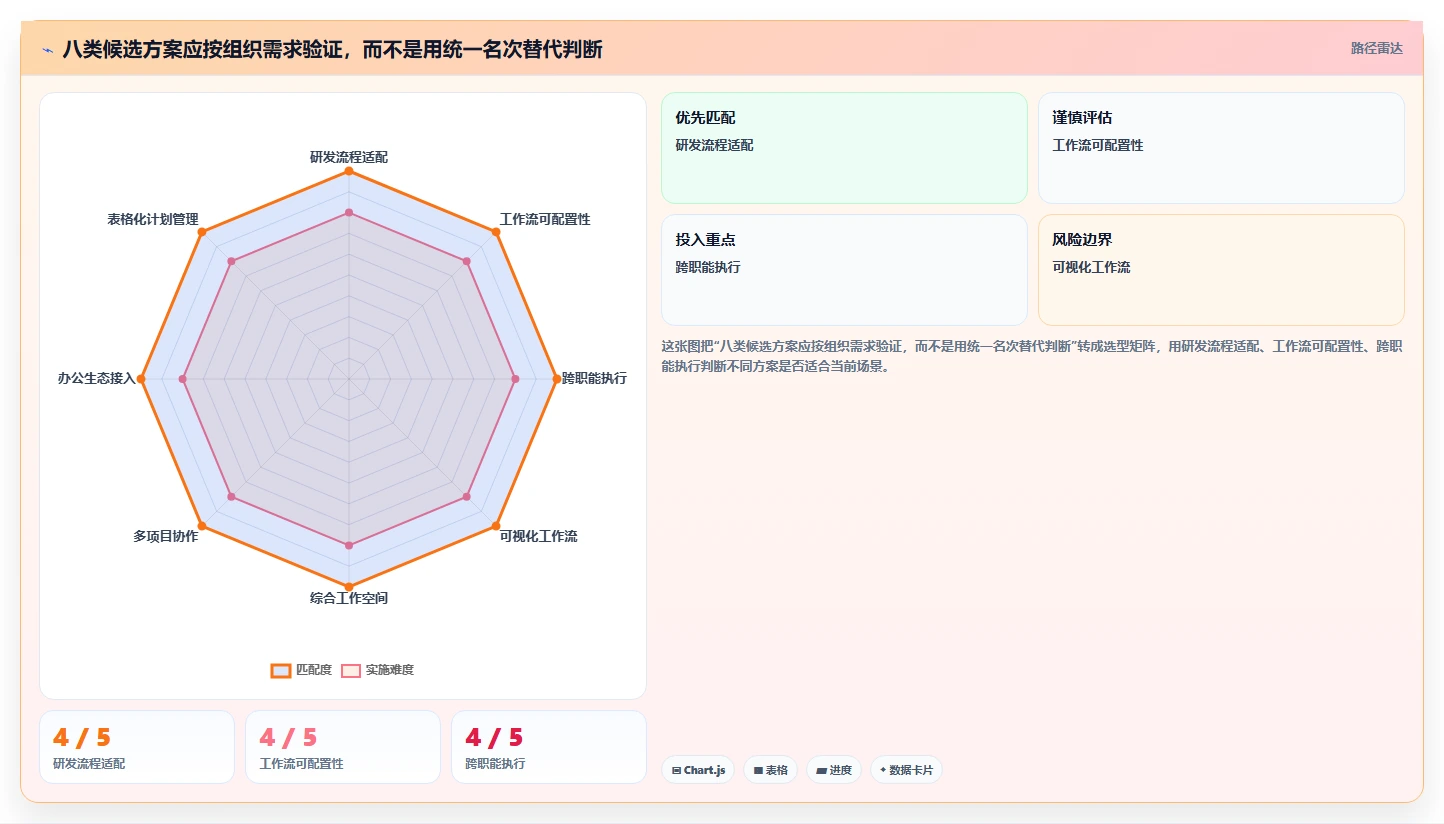Click radar axis label 工作流可配置性
The height and width of the screenshot is (824, 1444).
pyautogui.click(x=545, y=219)
